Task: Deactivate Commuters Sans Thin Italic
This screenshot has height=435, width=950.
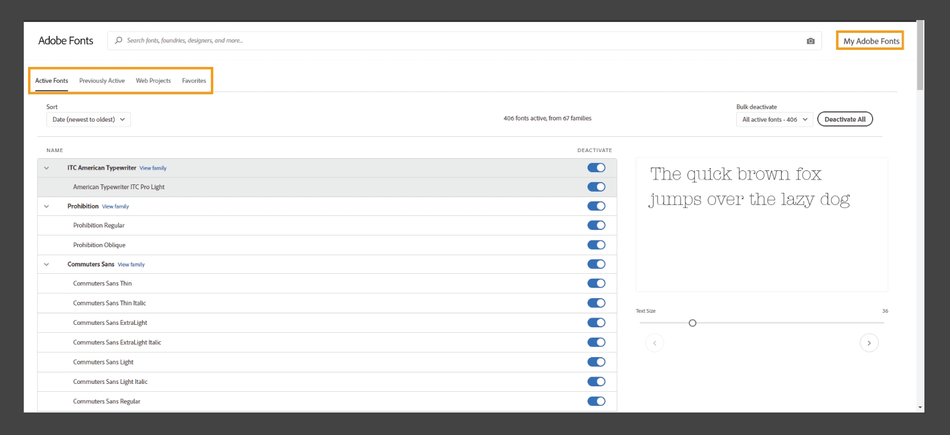Action: (x=596, y=303)
